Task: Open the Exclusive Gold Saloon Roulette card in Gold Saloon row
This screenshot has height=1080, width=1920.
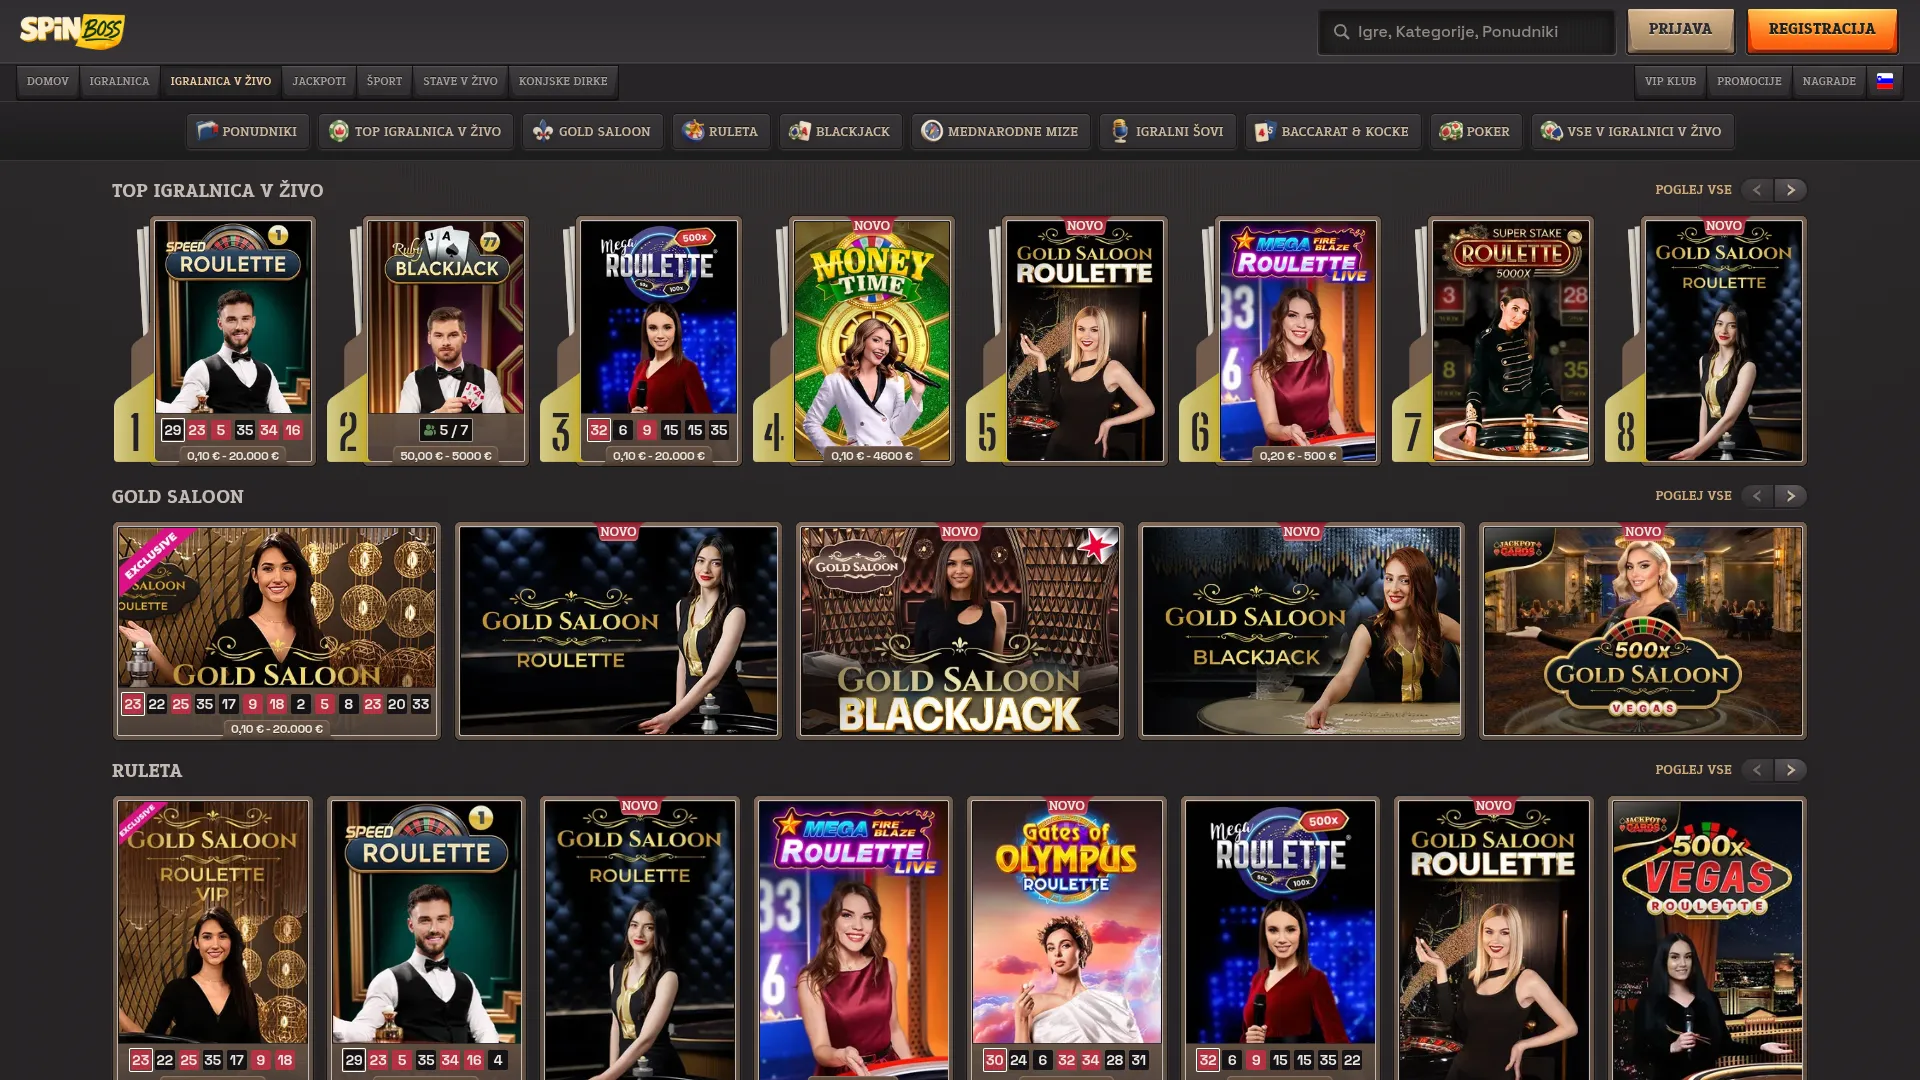Action: point(277,630)
